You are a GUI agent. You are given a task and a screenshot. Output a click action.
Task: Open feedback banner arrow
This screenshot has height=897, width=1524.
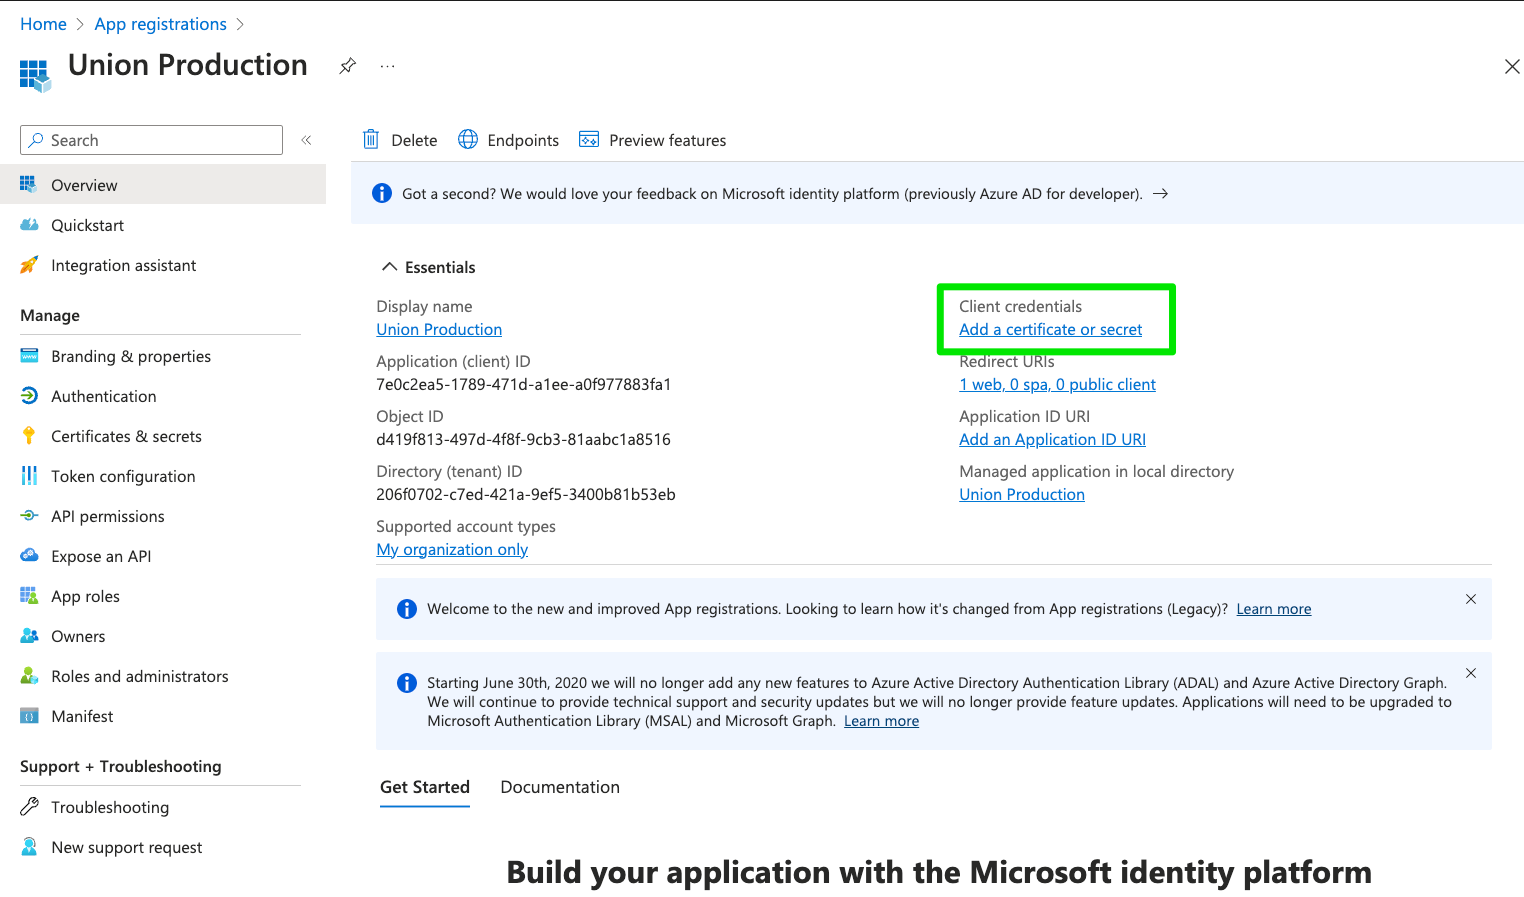click(x=1160, y=194)
